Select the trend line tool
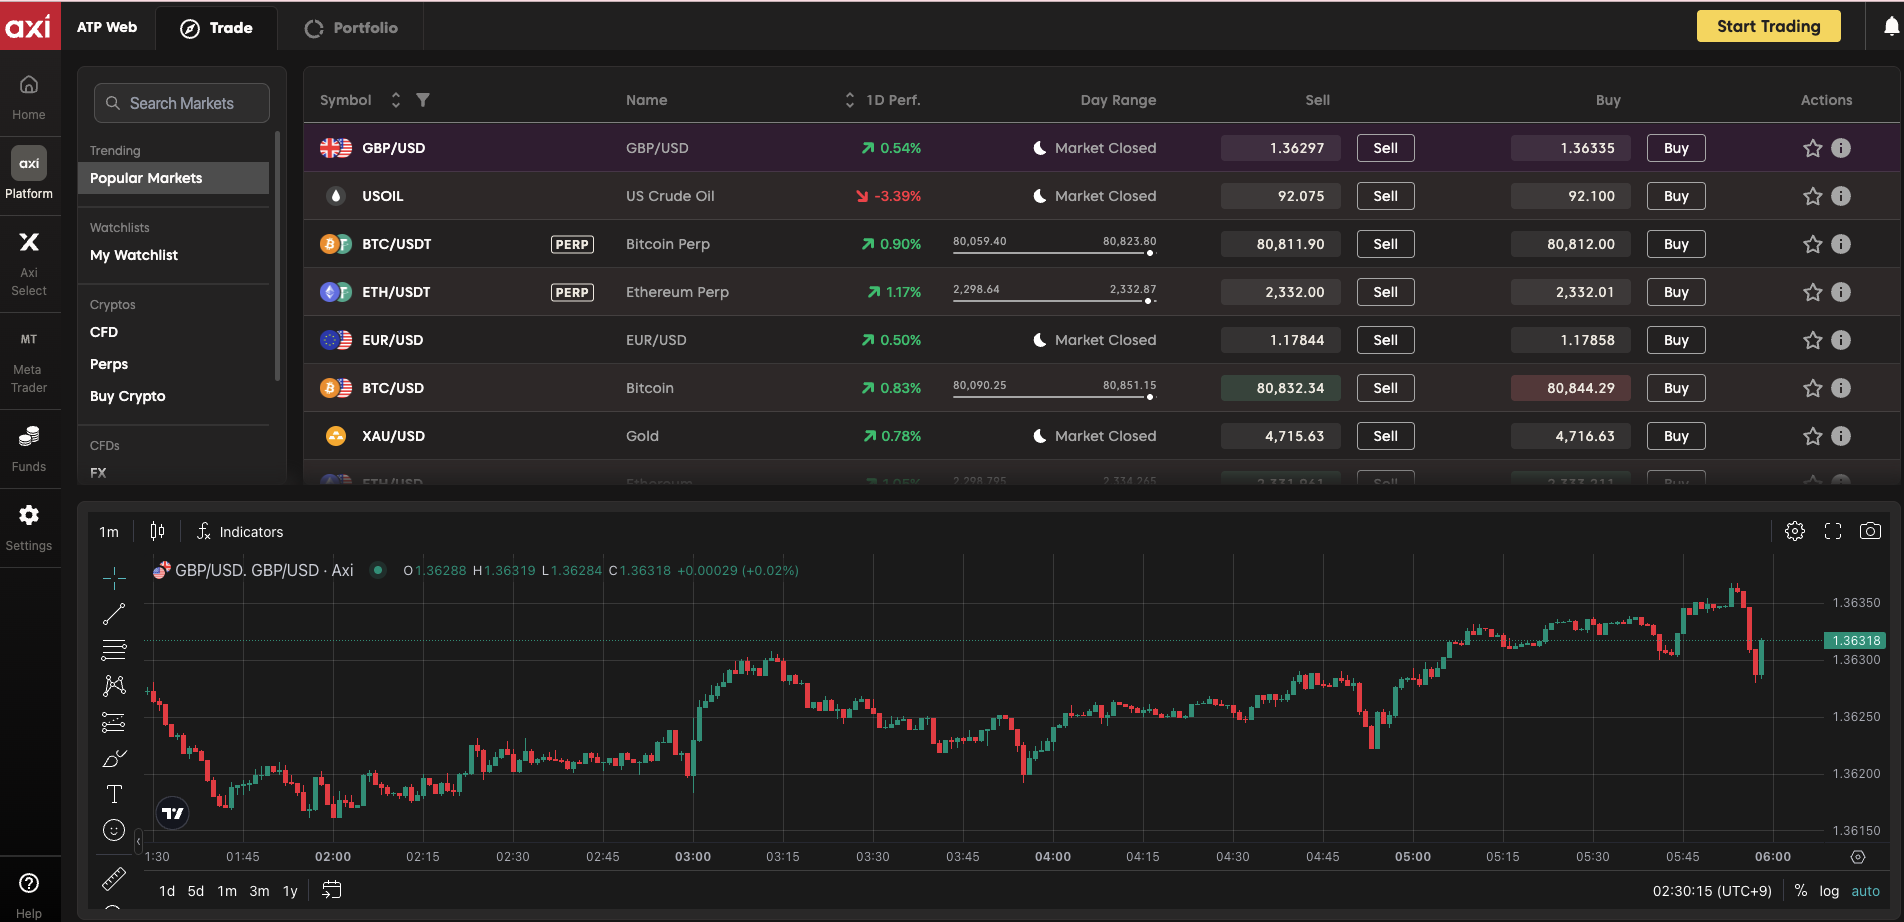Screen dimensions: 1904x922 pos(114,614)
